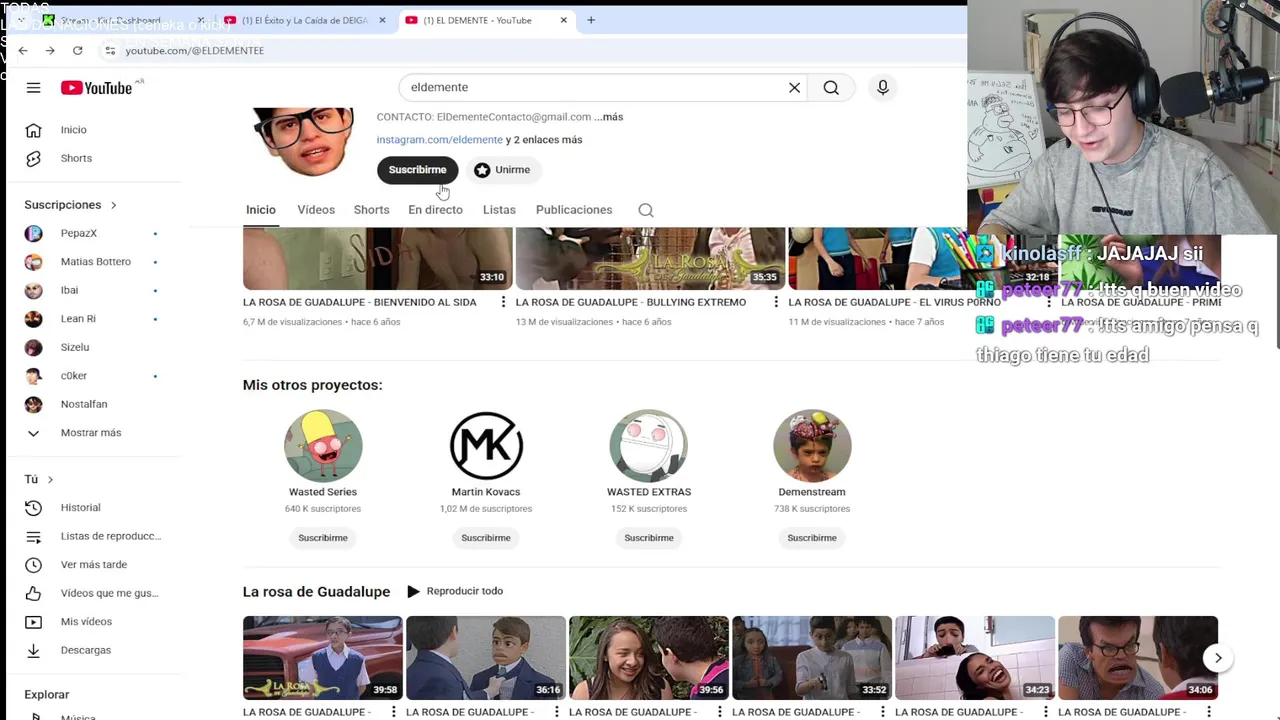Open options for BULLYING EXTREMO video
This screenshot has height=720, width=1280.
pos(776,302)
